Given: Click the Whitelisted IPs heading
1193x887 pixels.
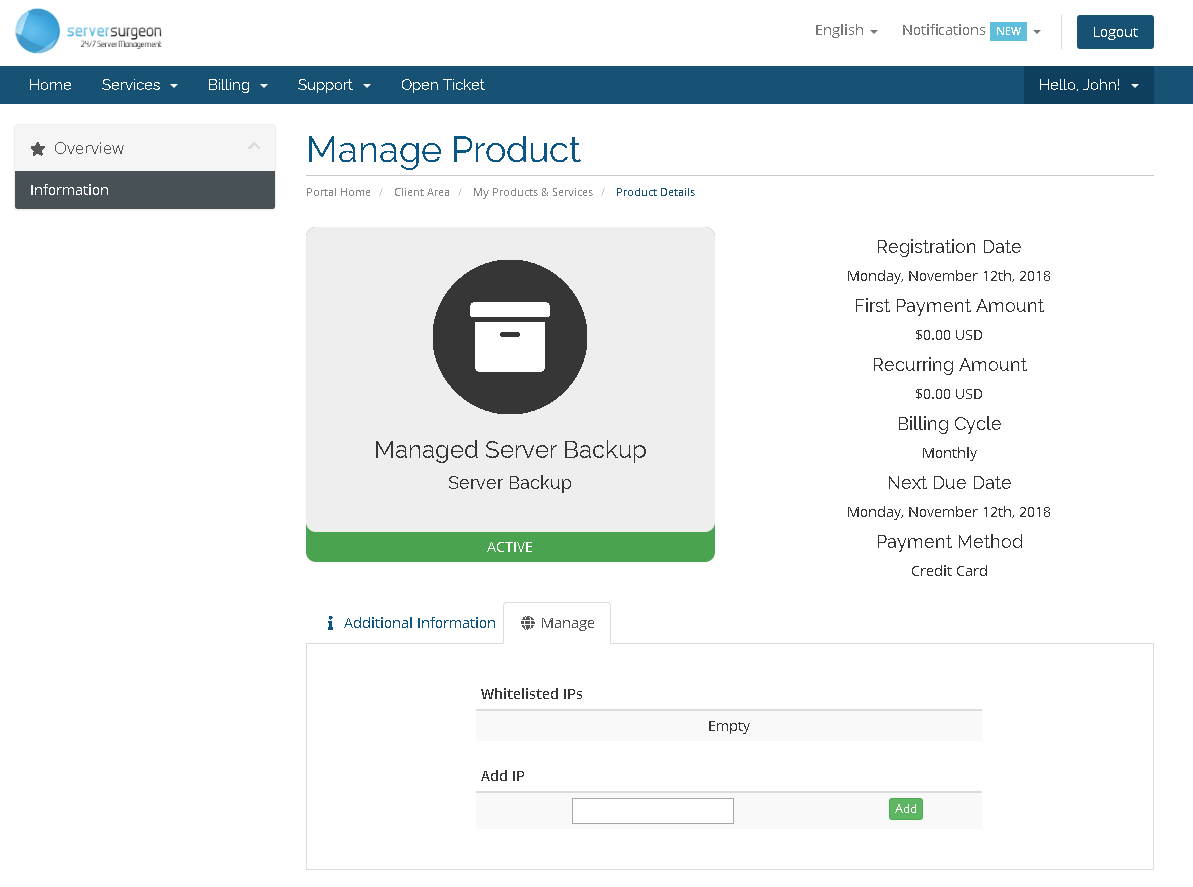Looking at the screenshot, I should pos(531,694).
